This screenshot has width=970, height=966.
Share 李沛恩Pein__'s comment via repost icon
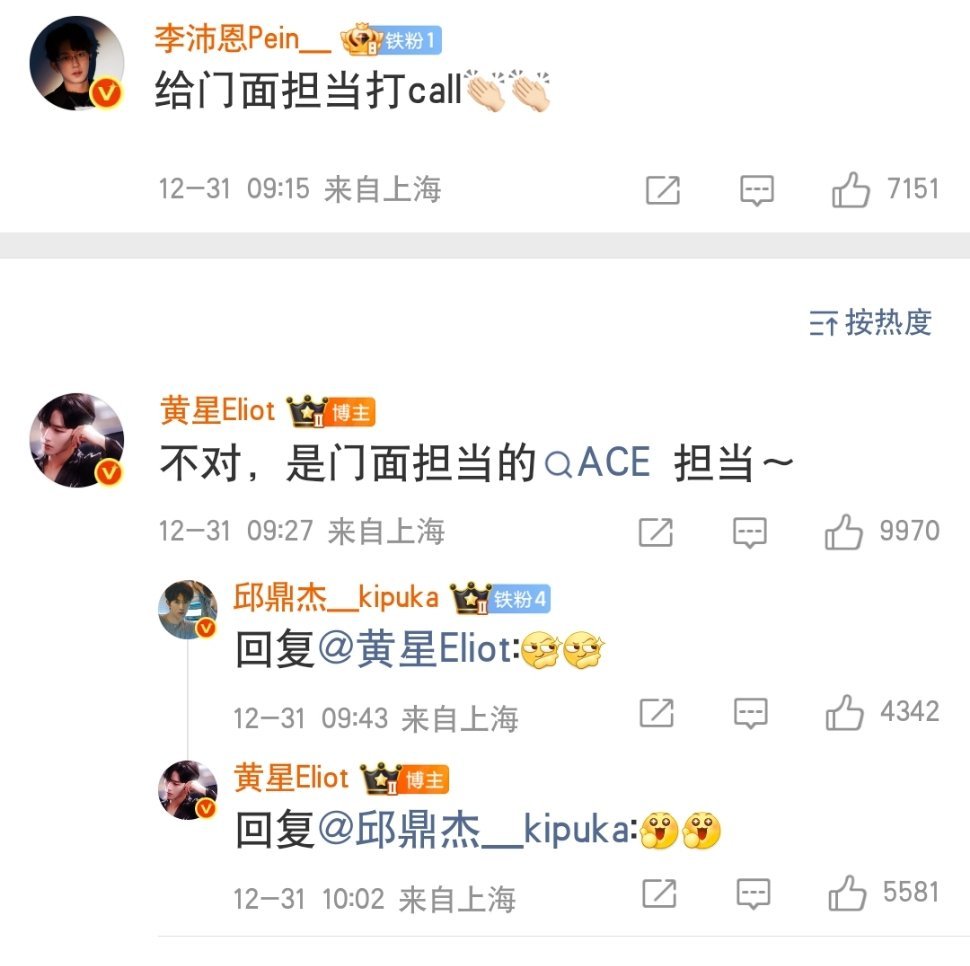coord(663,190)
